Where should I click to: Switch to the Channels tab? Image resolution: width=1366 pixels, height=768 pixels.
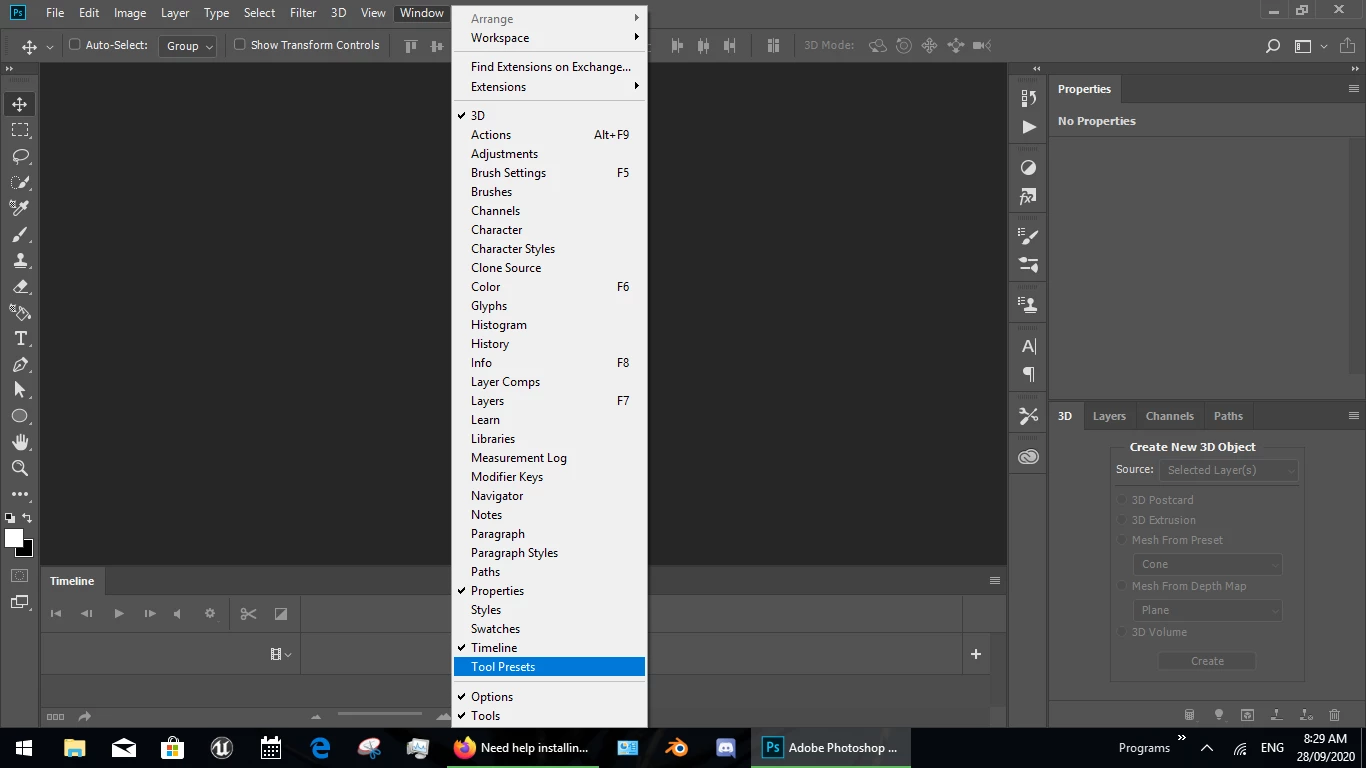pyautogui.click(x=1169, y=416)
